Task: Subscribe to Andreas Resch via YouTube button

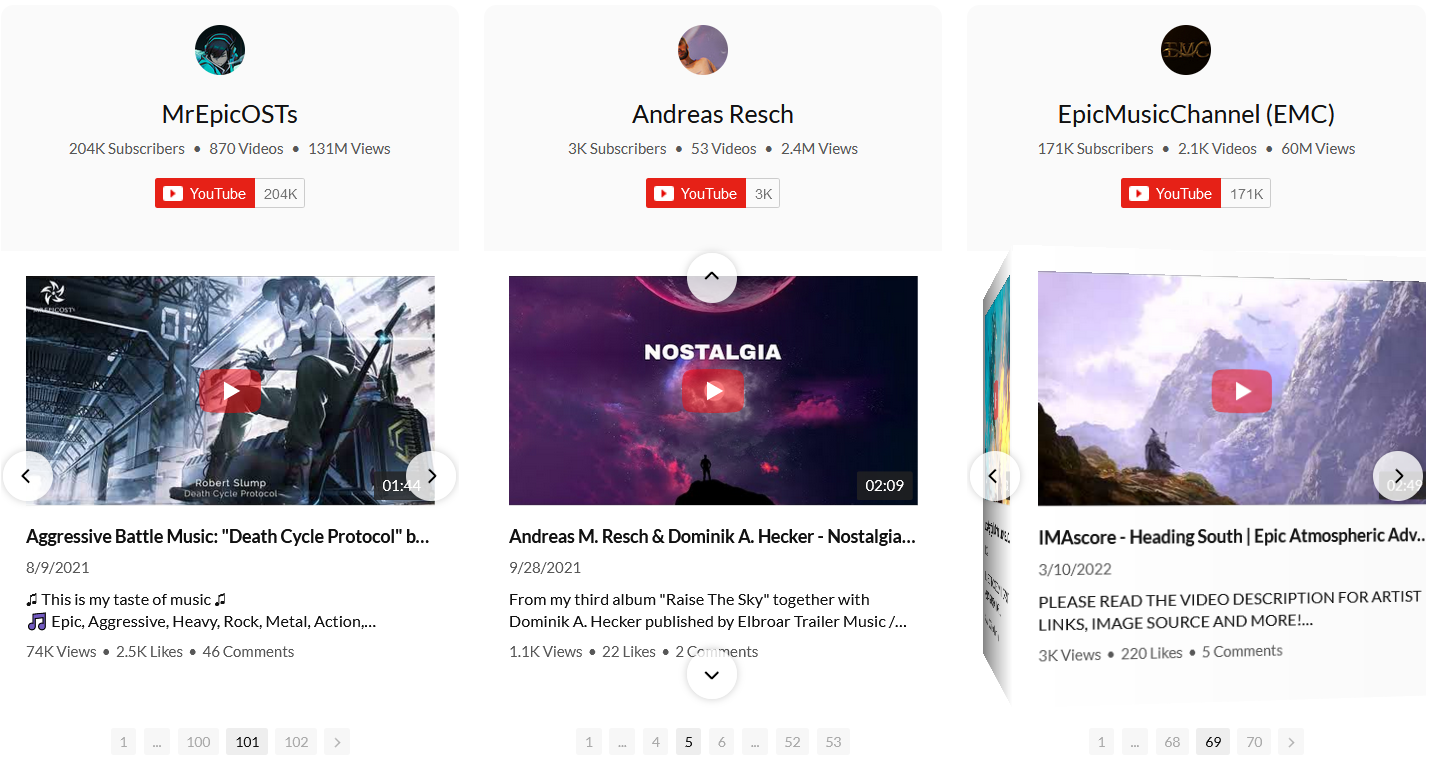Action: point(696,194)
